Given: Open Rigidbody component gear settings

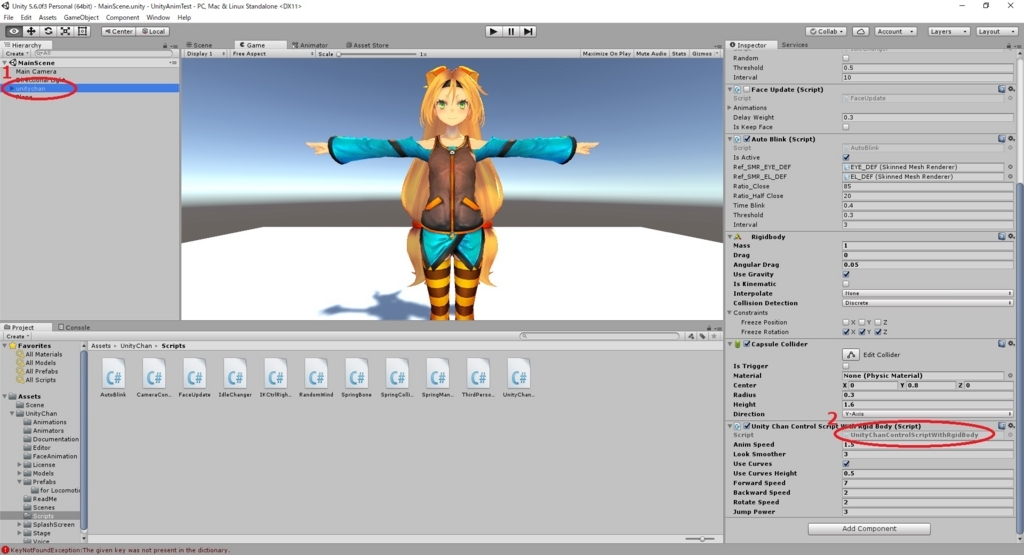Looking at the screenshot, I should (1011, 236).
